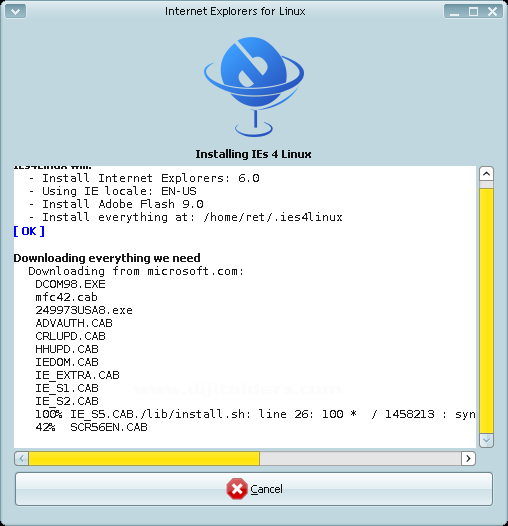Select the CRLUPD.CAB line
This screenshot has height=526, width=508.
70,336
